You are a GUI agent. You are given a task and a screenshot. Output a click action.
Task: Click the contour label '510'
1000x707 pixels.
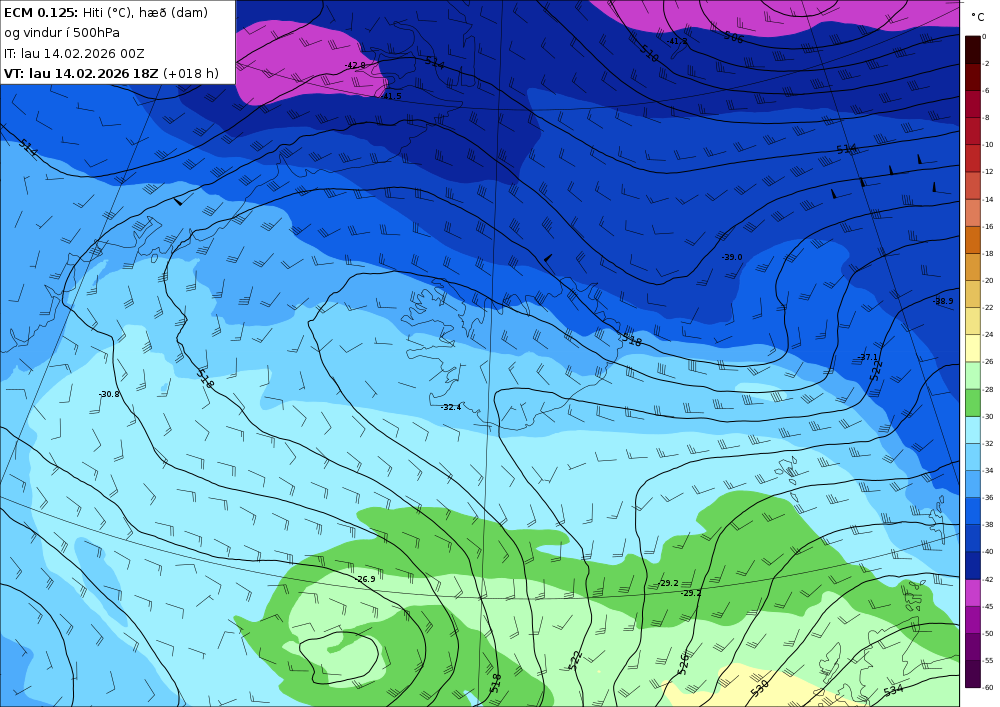click(x=649, y=53)
